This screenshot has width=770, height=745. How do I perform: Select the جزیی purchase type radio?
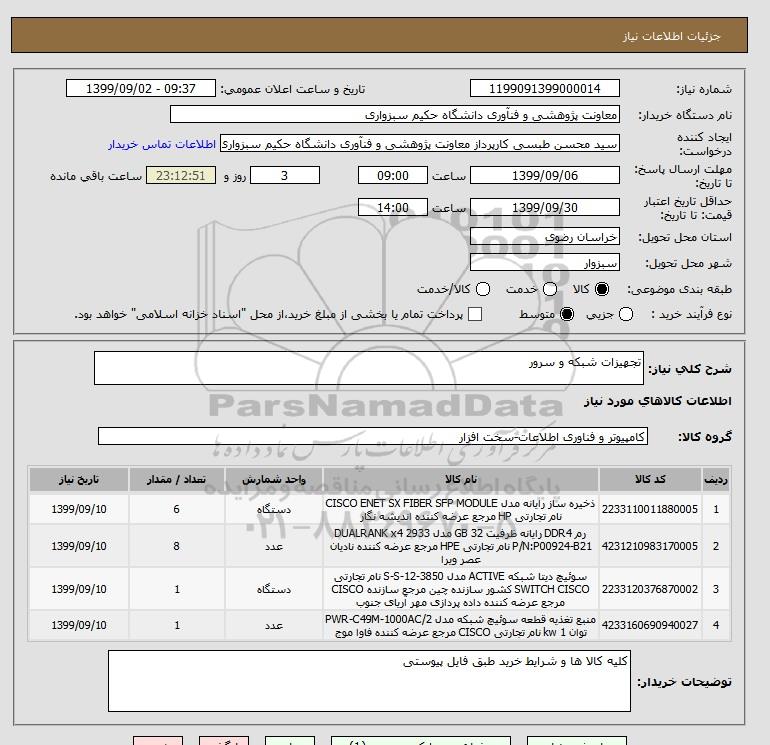[x=626, y=314]
